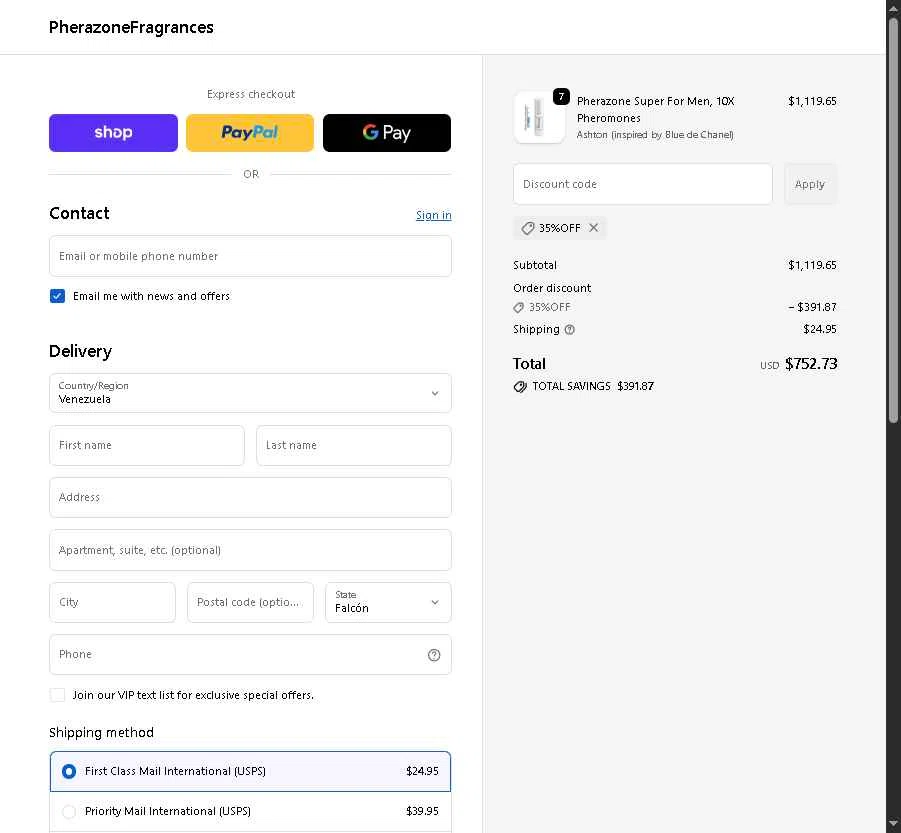Uncheck Email me with news and offers
Image resolution: width=901 pixels, height=833 pixels.
(57, 296)
